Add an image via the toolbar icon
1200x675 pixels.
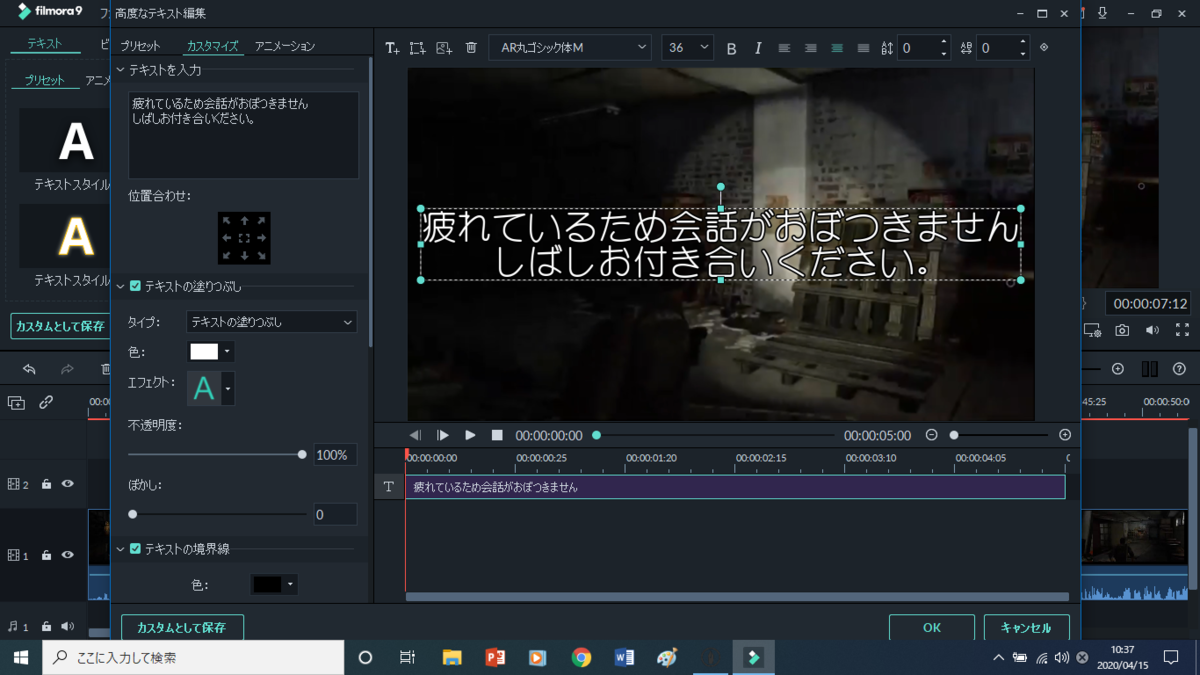(x=444, y=48)
